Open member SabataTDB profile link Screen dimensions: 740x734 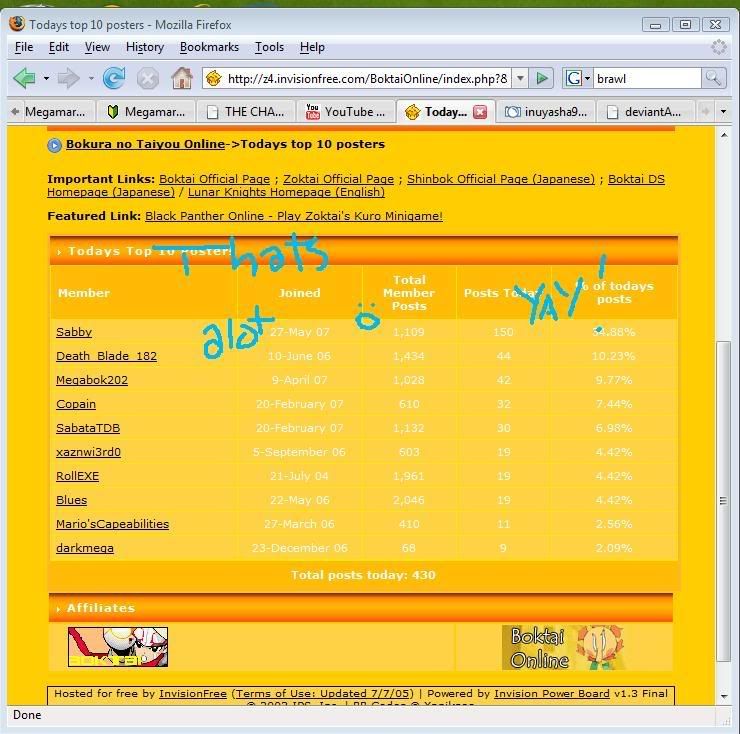pos(88,428)
